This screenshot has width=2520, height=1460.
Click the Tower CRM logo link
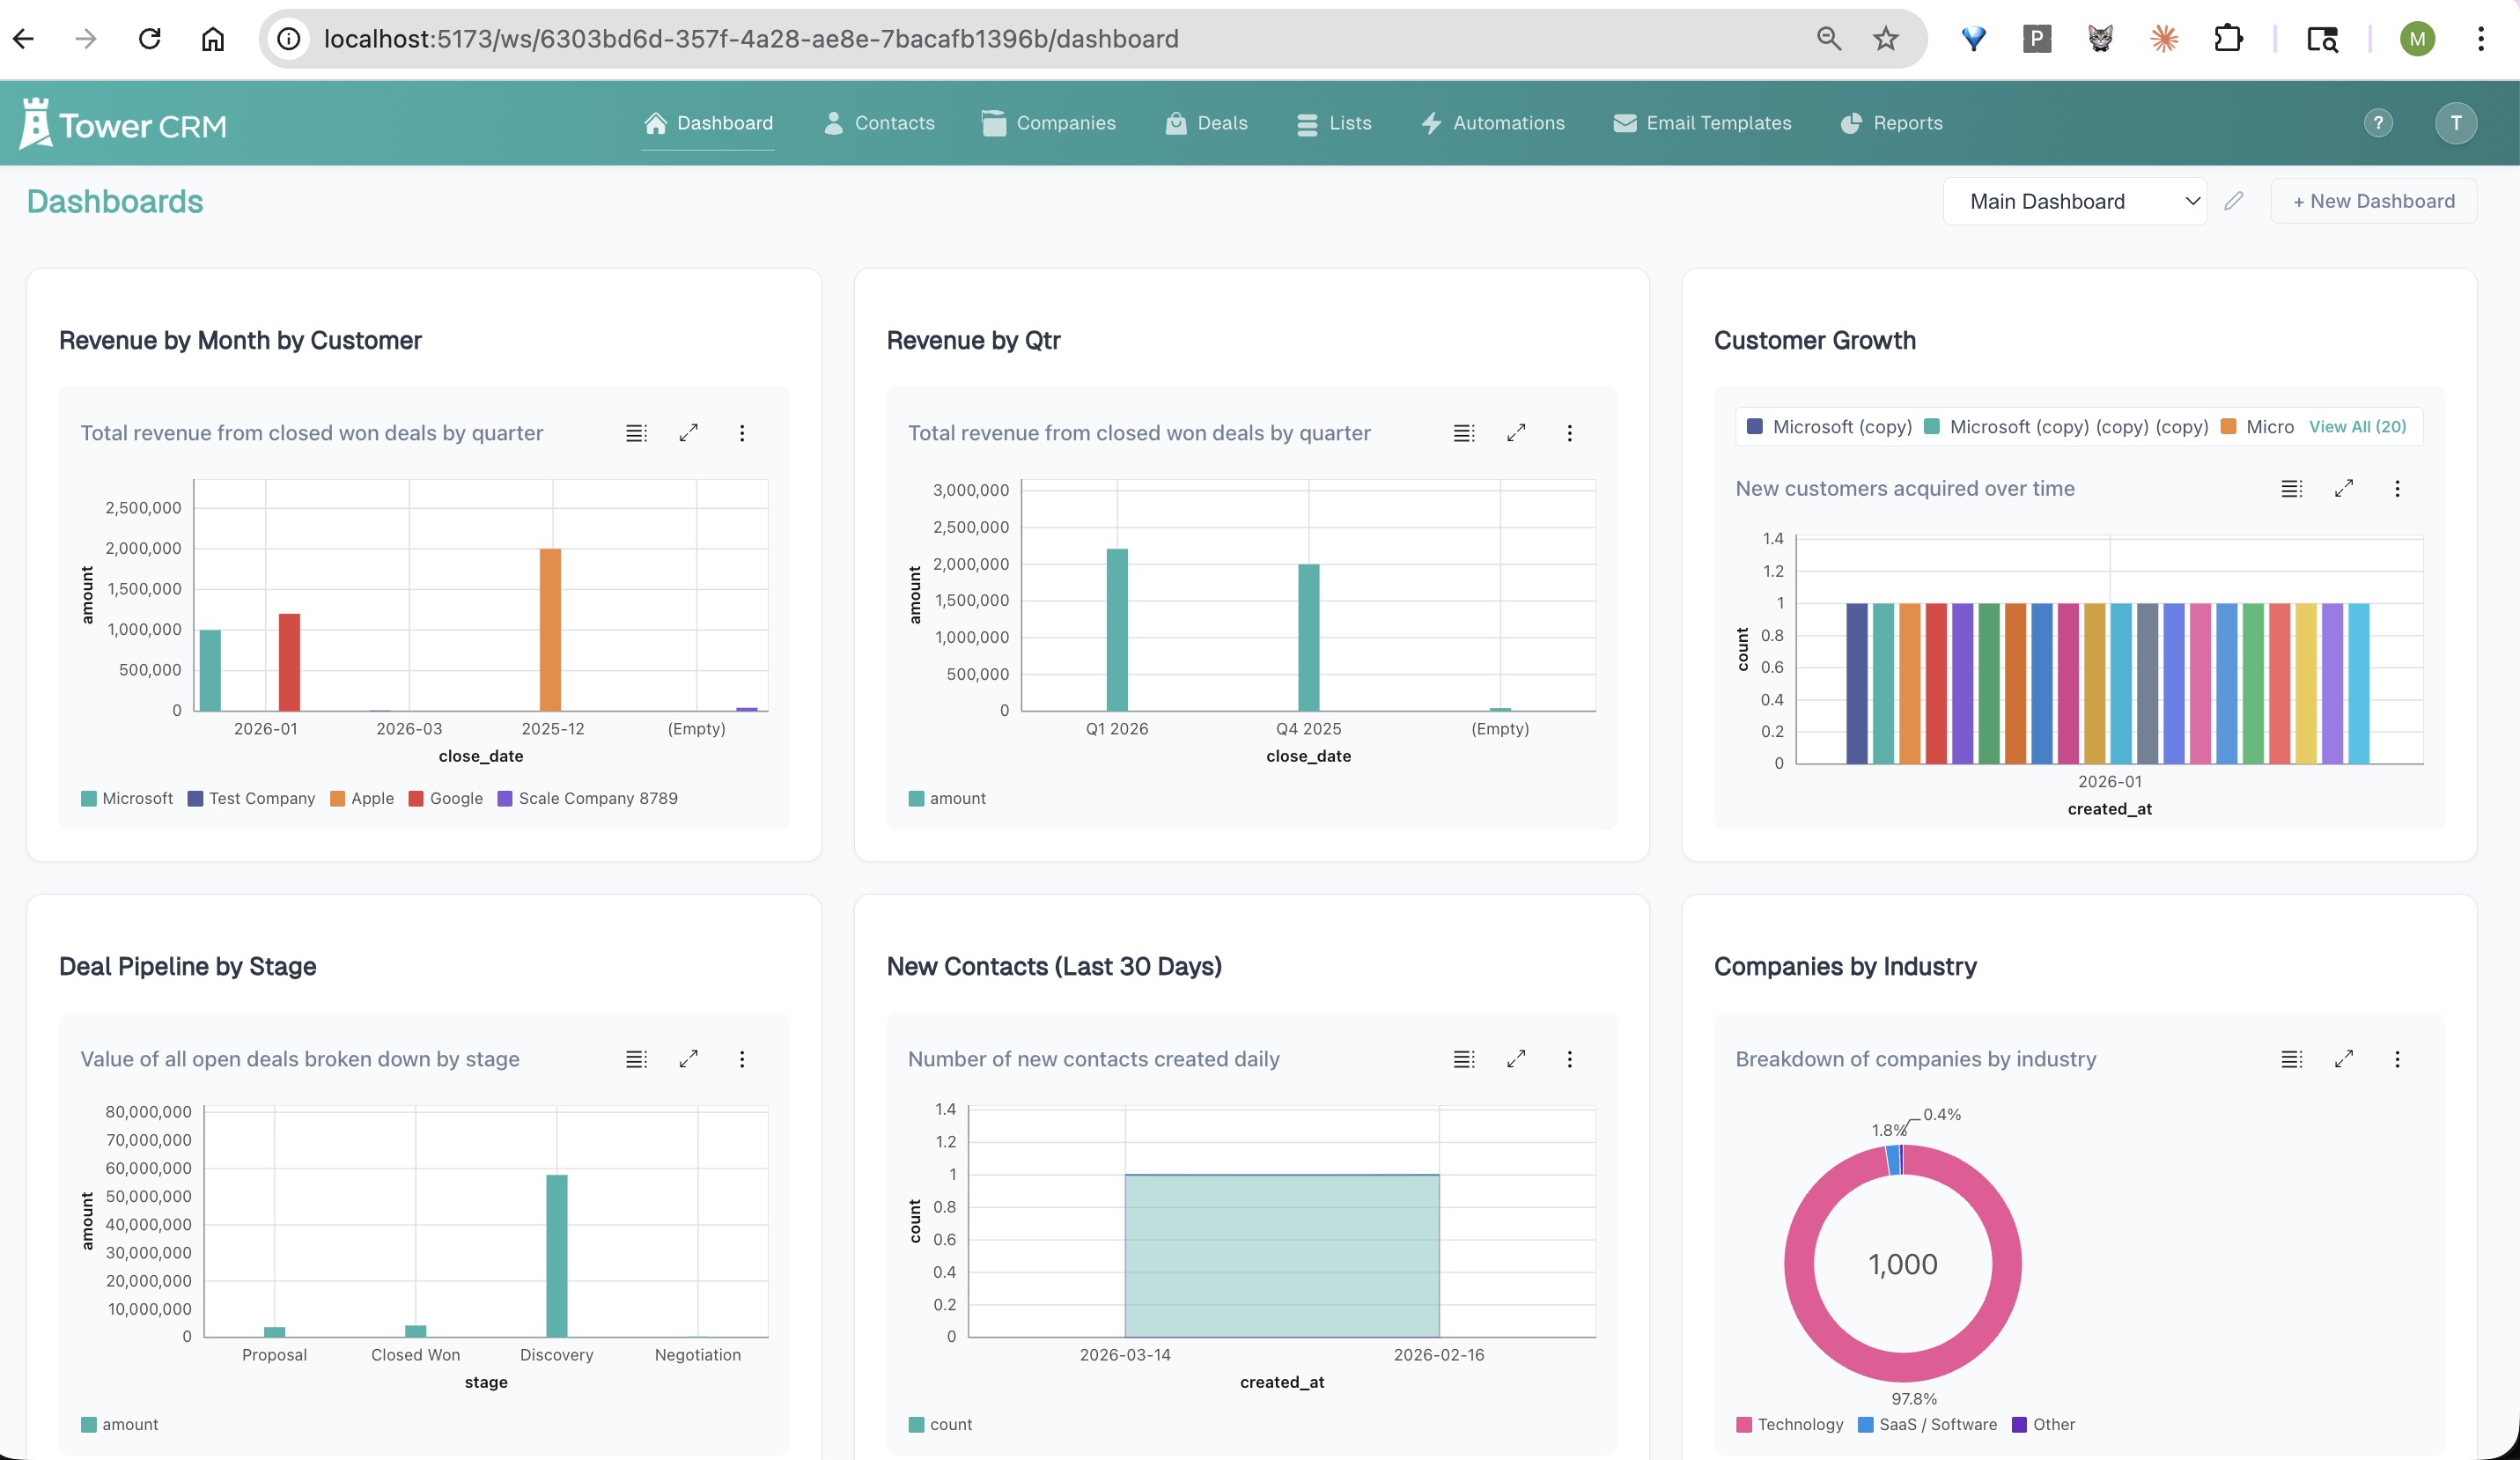(x=123, y=124)
